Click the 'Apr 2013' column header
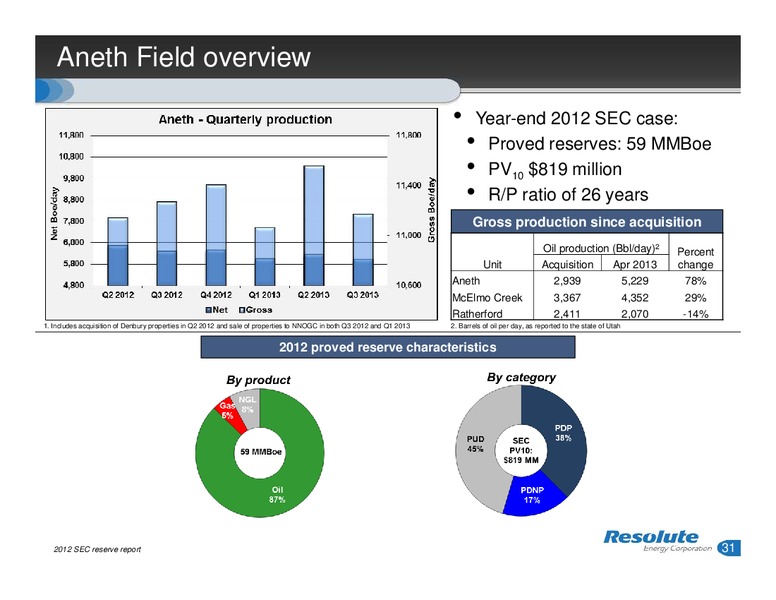The height and width of the screenshot is (600, 776). (634, 264)
